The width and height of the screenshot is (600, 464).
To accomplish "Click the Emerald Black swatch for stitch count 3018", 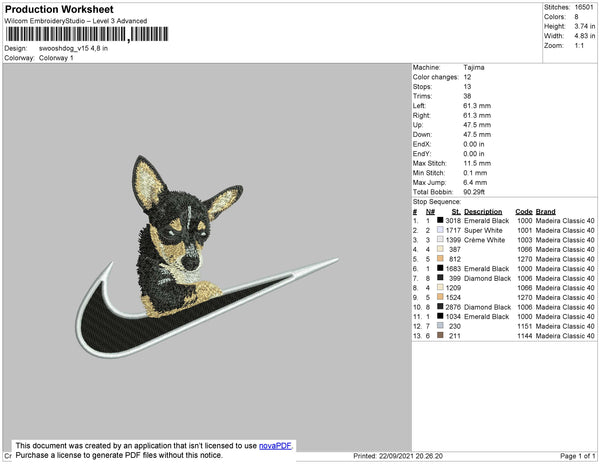I will coord(440,220).
